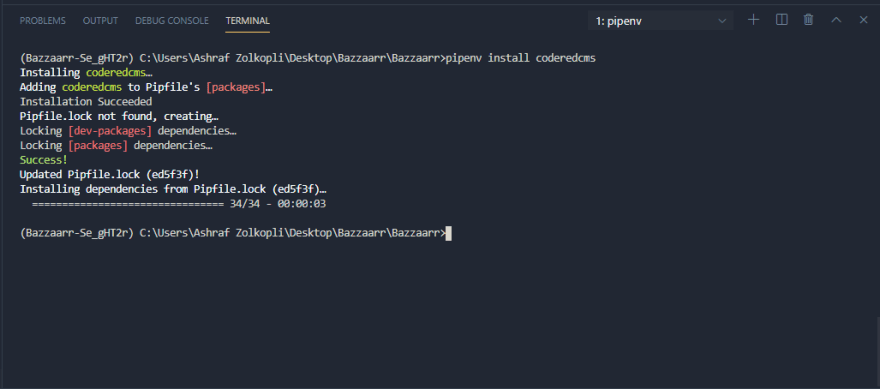Kill terminal with trash icon

point(808,20)
